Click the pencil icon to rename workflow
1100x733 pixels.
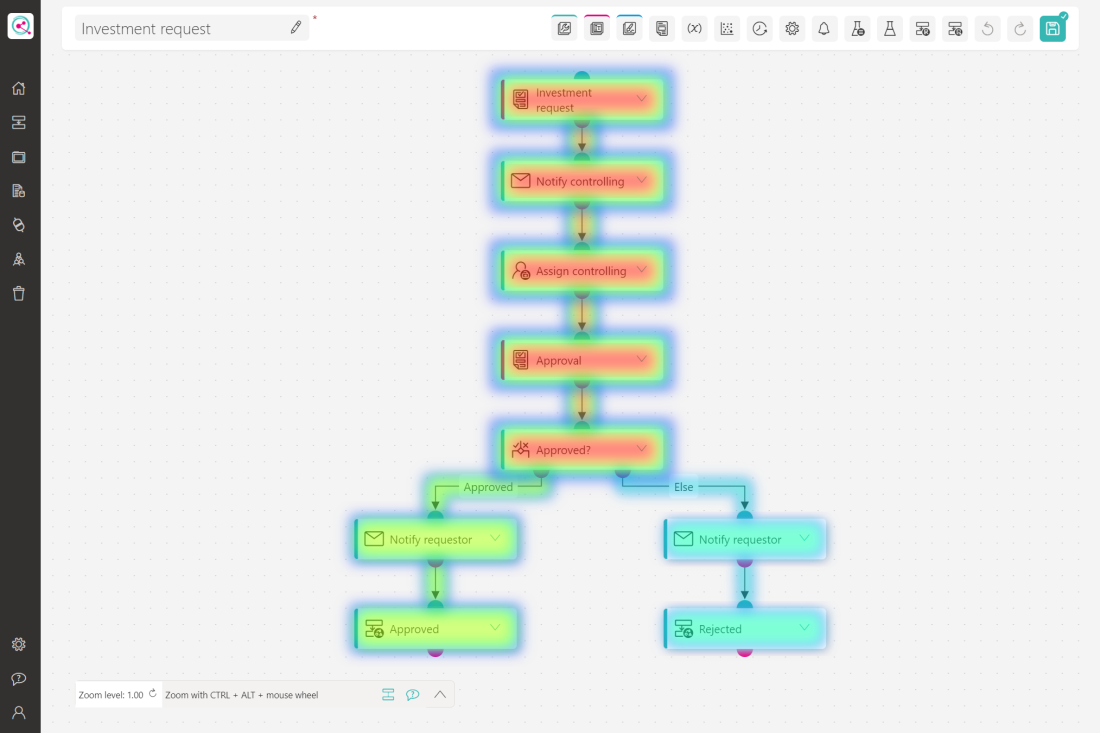(x=296, y=27)
